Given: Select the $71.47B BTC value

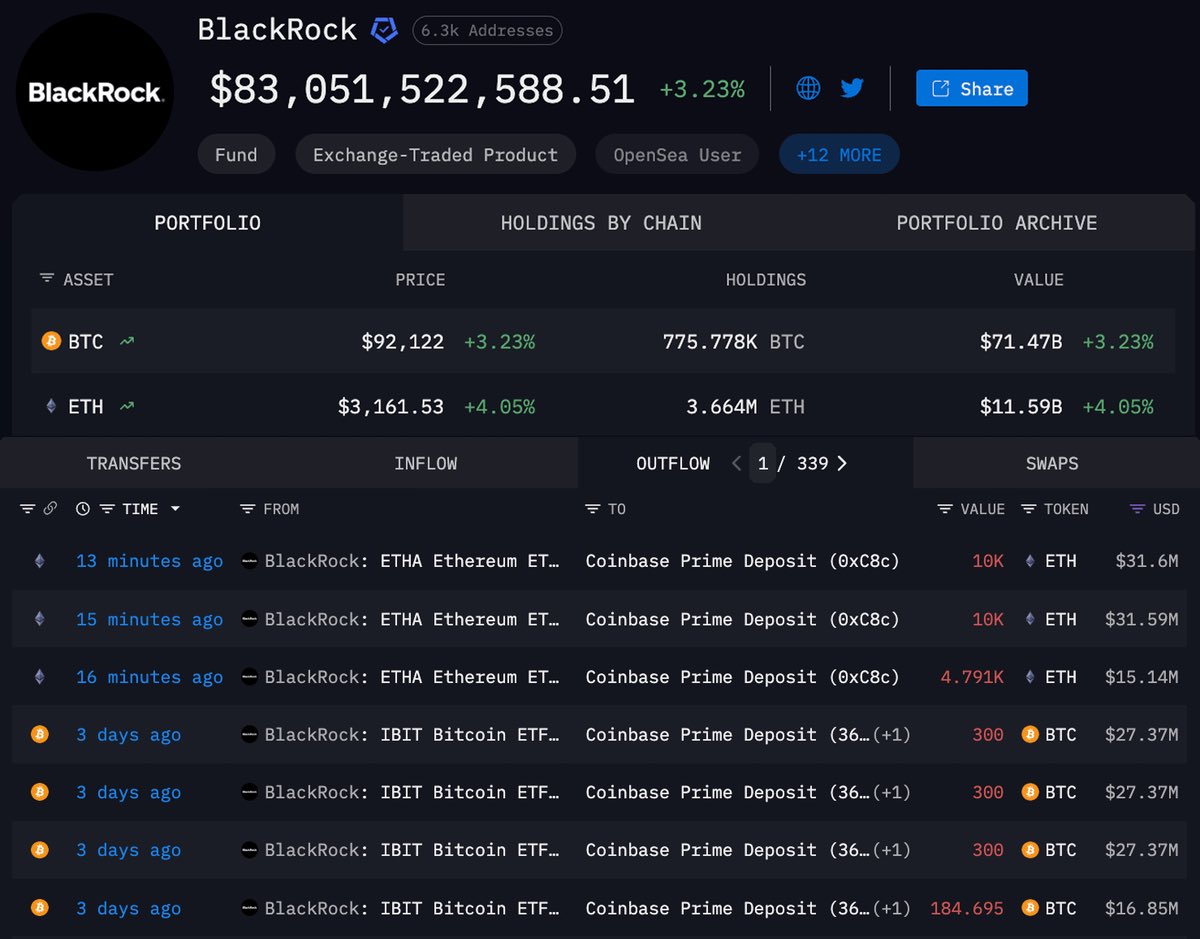Looking at the screenshot, I should point(1021,341).
